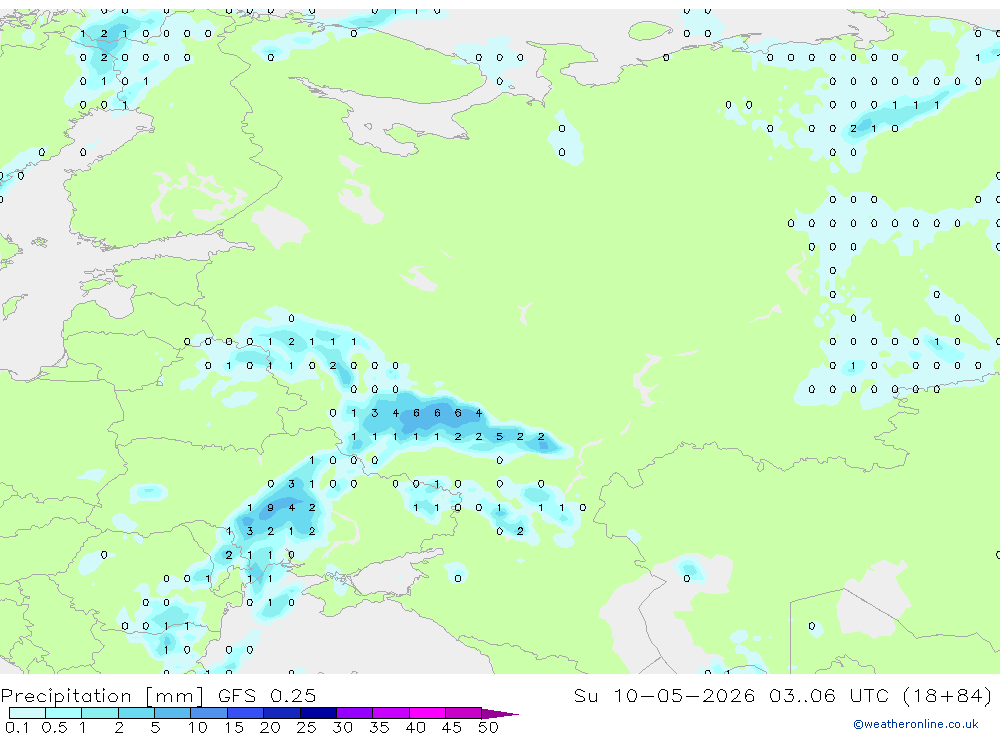The image size is (1000, 733).
Task: Pick the 35–40 mm violet legend segment
Action: (391, 713)
